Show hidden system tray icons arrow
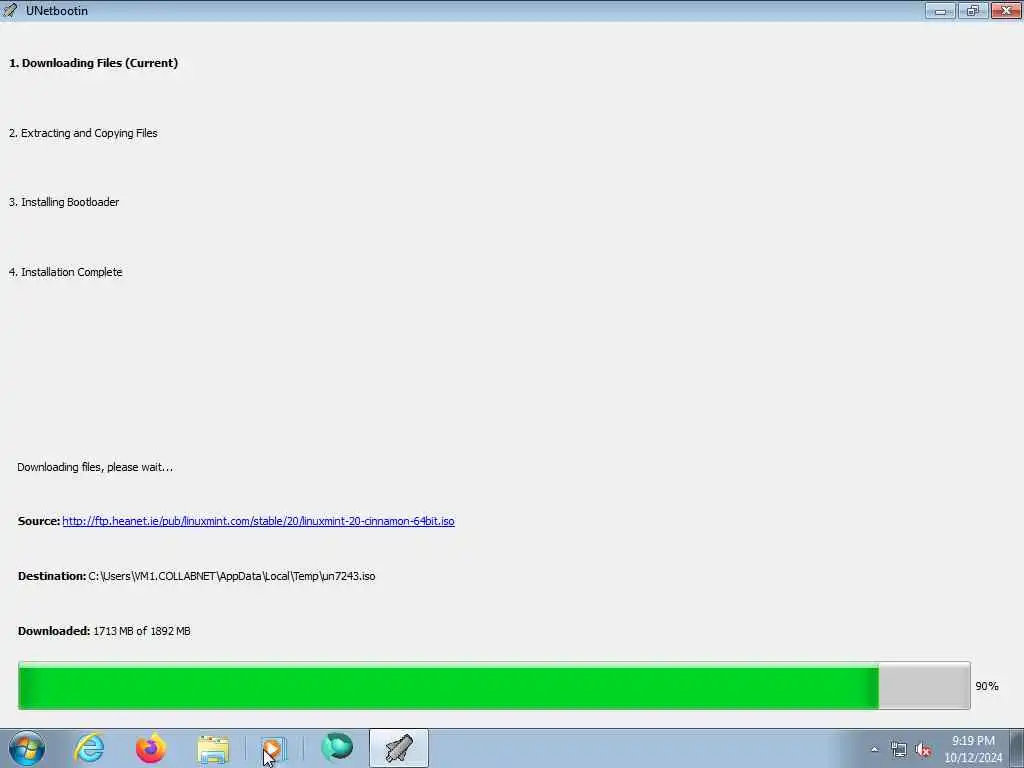Screen dimensions: 1024x768 click(874, 750)
